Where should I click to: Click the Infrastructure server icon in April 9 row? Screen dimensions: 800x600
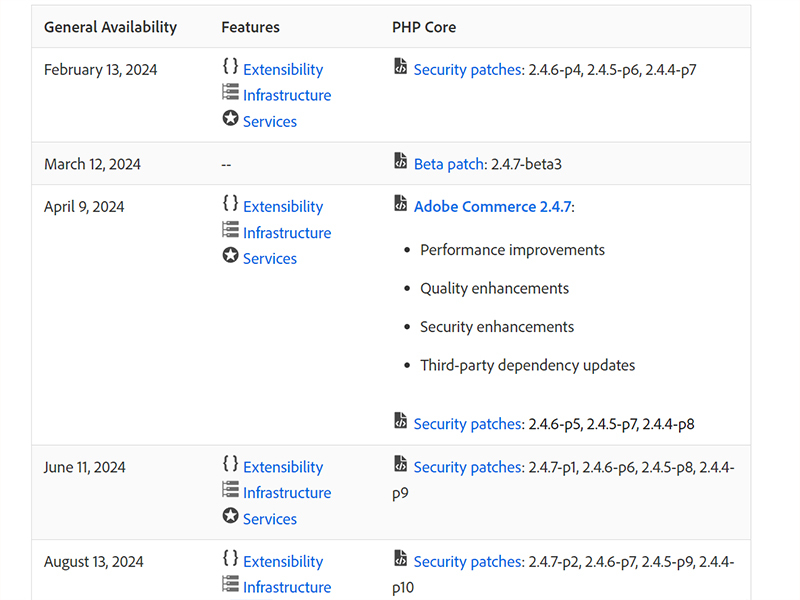pos(230,230)
